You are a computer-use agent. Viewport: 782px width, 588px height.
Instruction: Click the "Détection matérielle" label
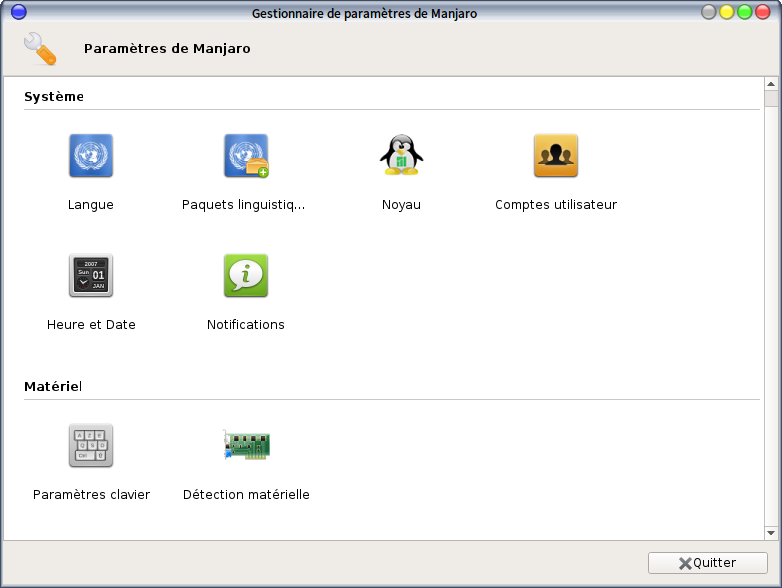[x=246, y=495]
